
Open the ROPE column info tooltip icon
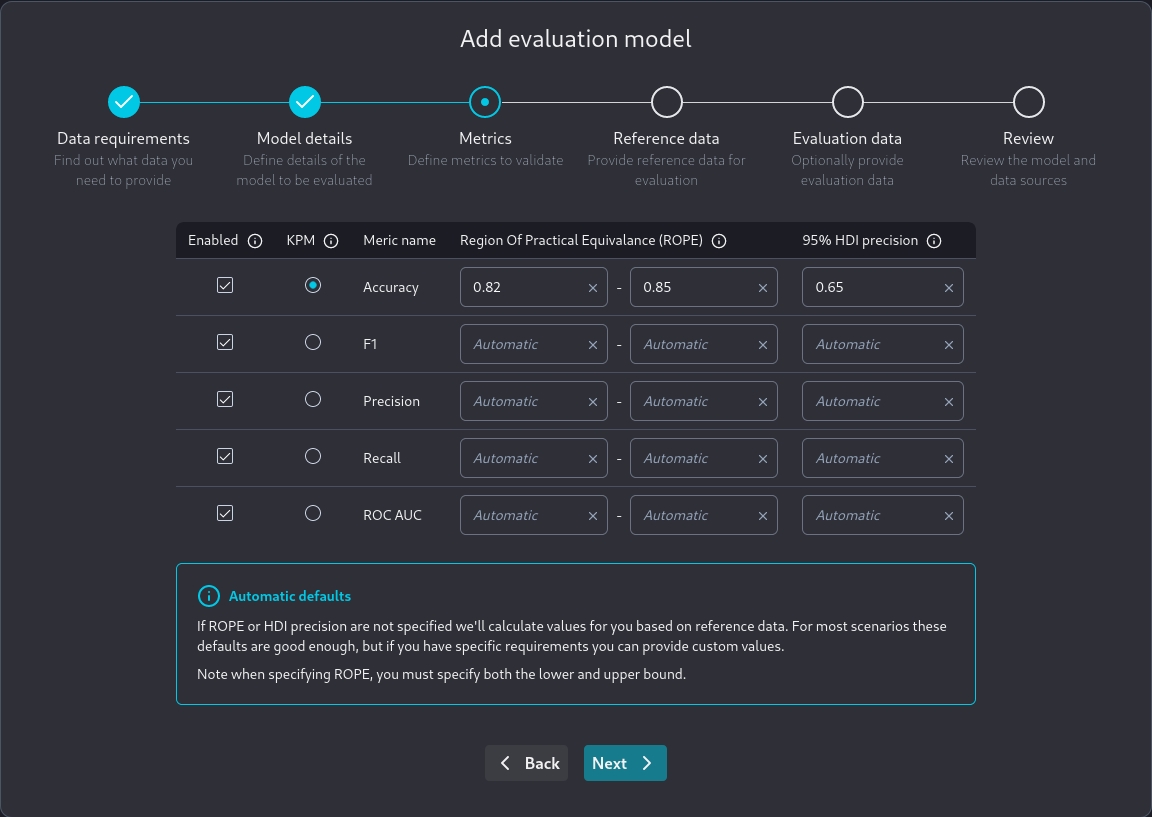coord(719,241)
